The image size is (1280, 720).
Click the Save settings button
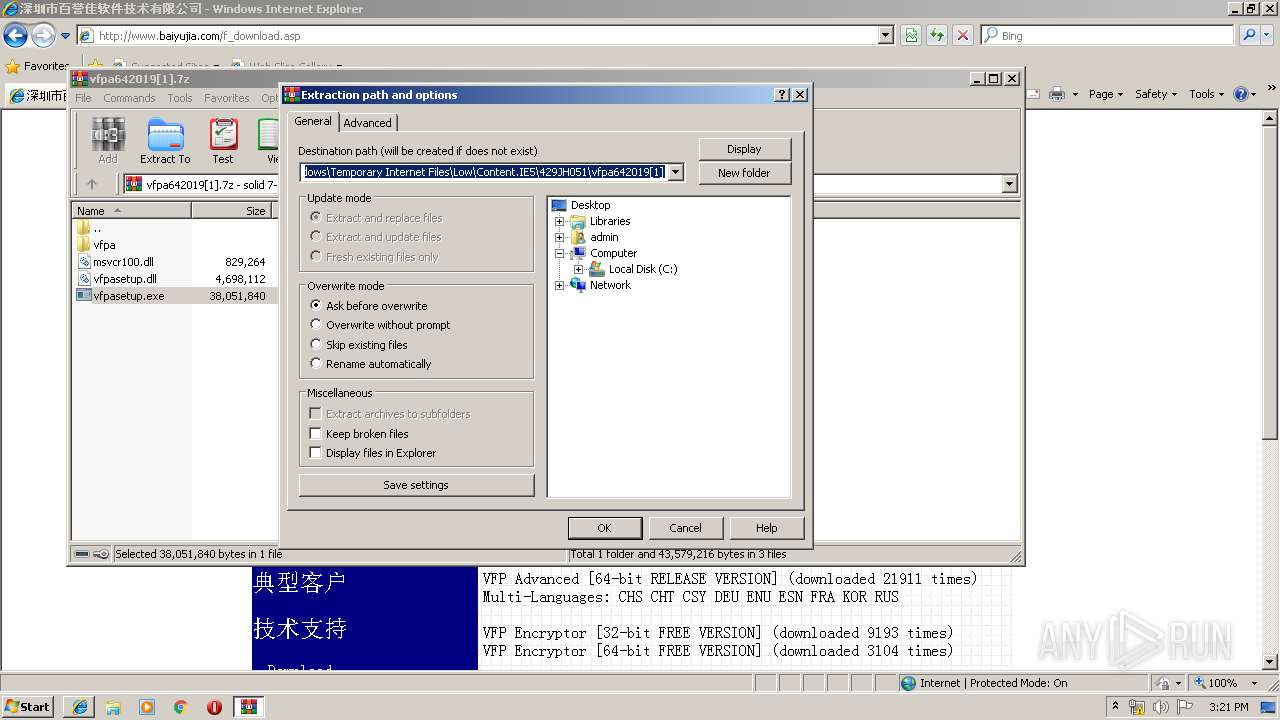416,485
